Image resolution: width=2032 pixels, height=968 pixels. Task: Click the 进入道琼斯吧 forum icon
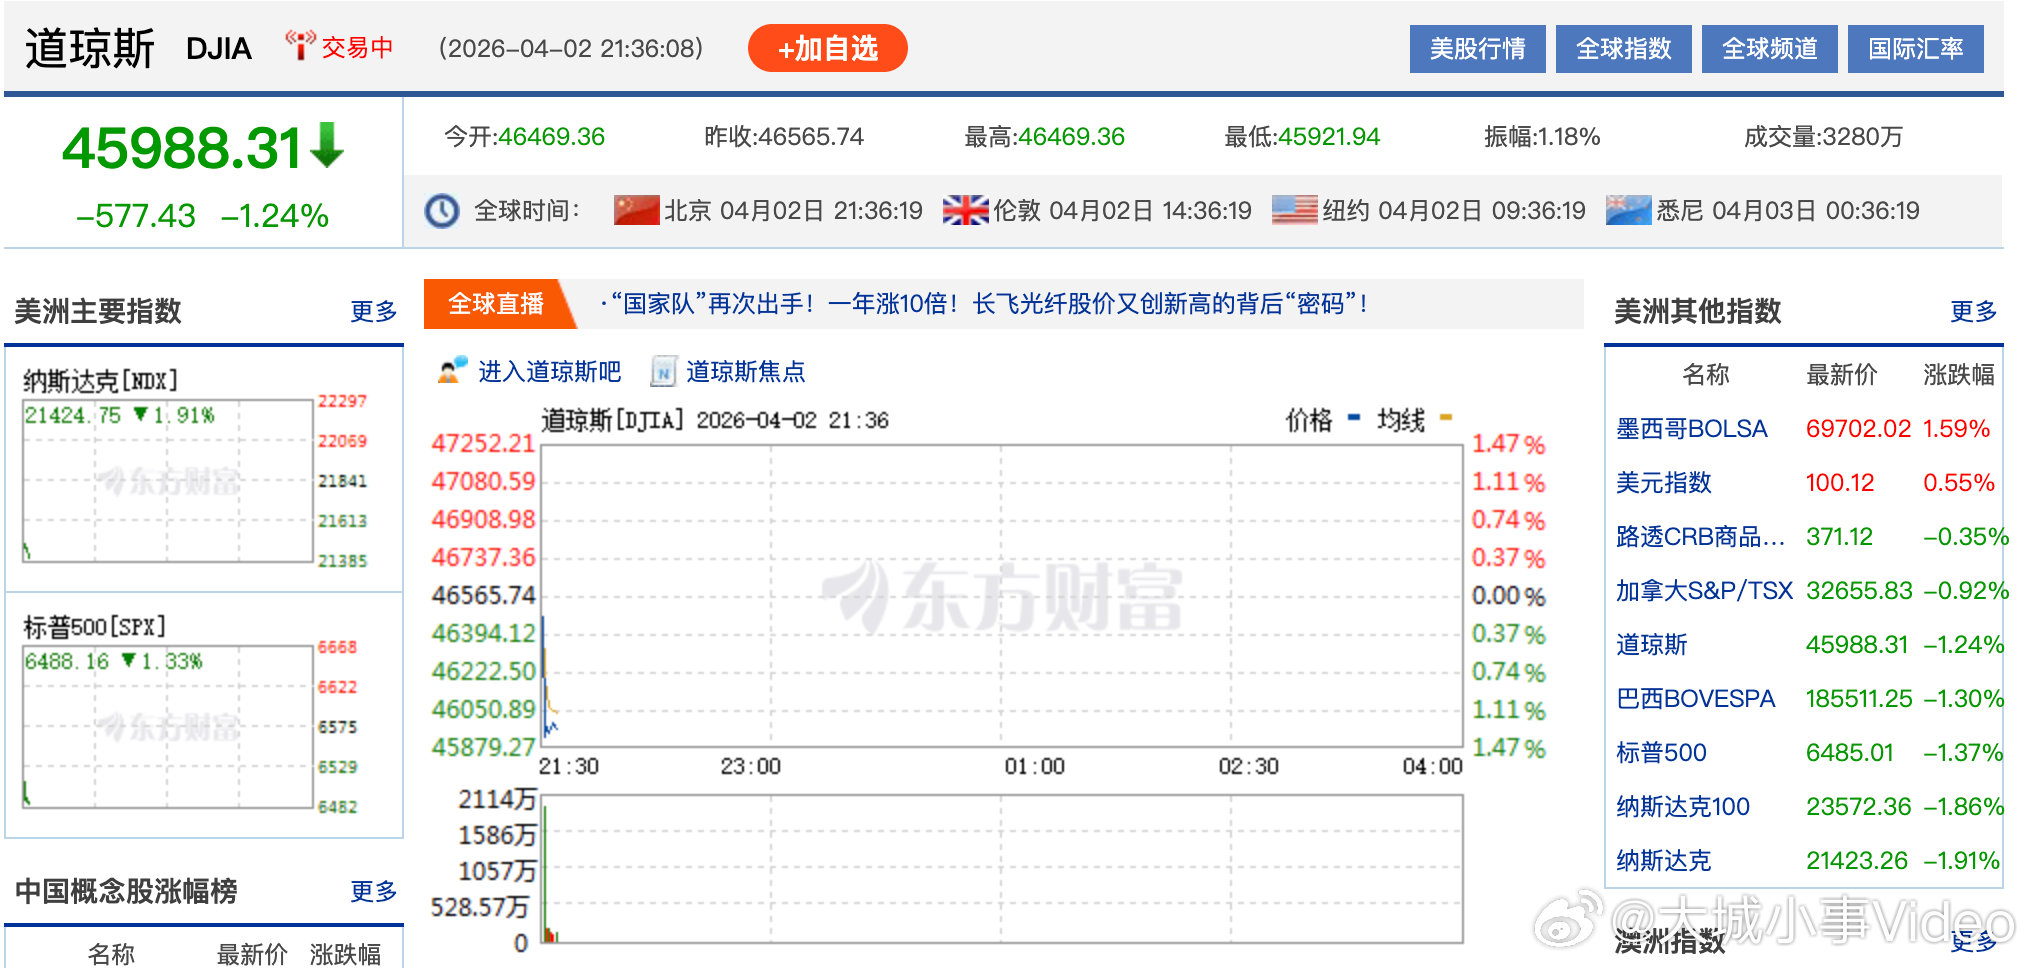(x=453, y=371)
